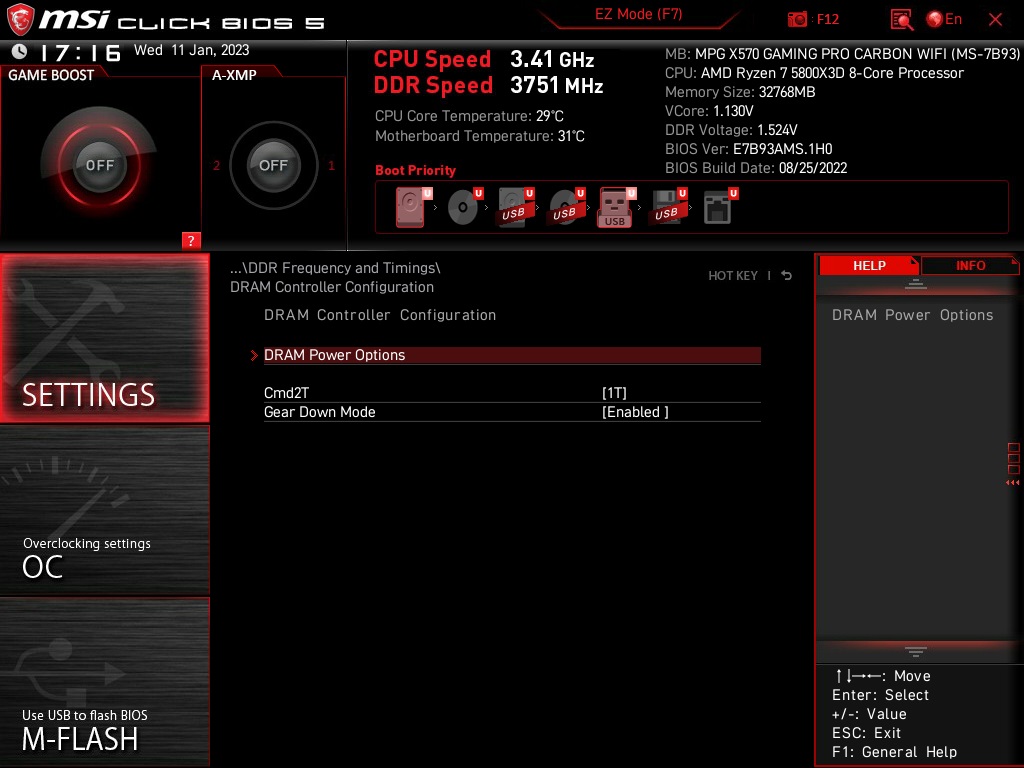The width and height of the screenshot is (1024, 768).
Task: Click the back arrow hotkey icon
Action: point(787,276)
